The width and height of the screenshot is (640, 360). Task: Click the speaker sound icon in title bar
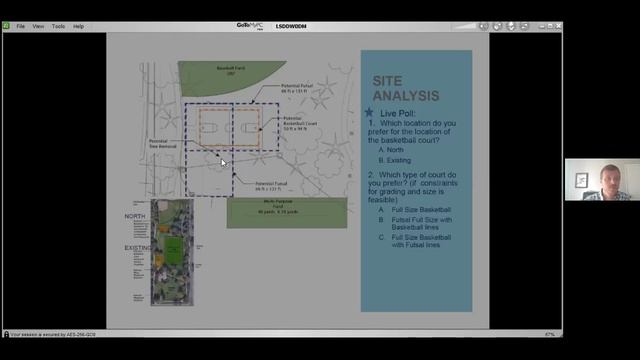(x=484, y=26)
